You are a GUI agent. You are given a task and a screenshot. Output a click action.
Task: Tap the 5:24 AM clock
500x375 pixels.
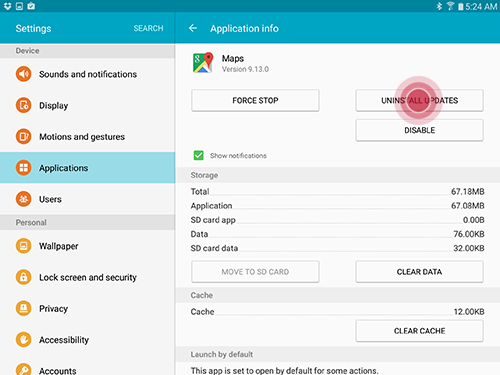[481, 6]
